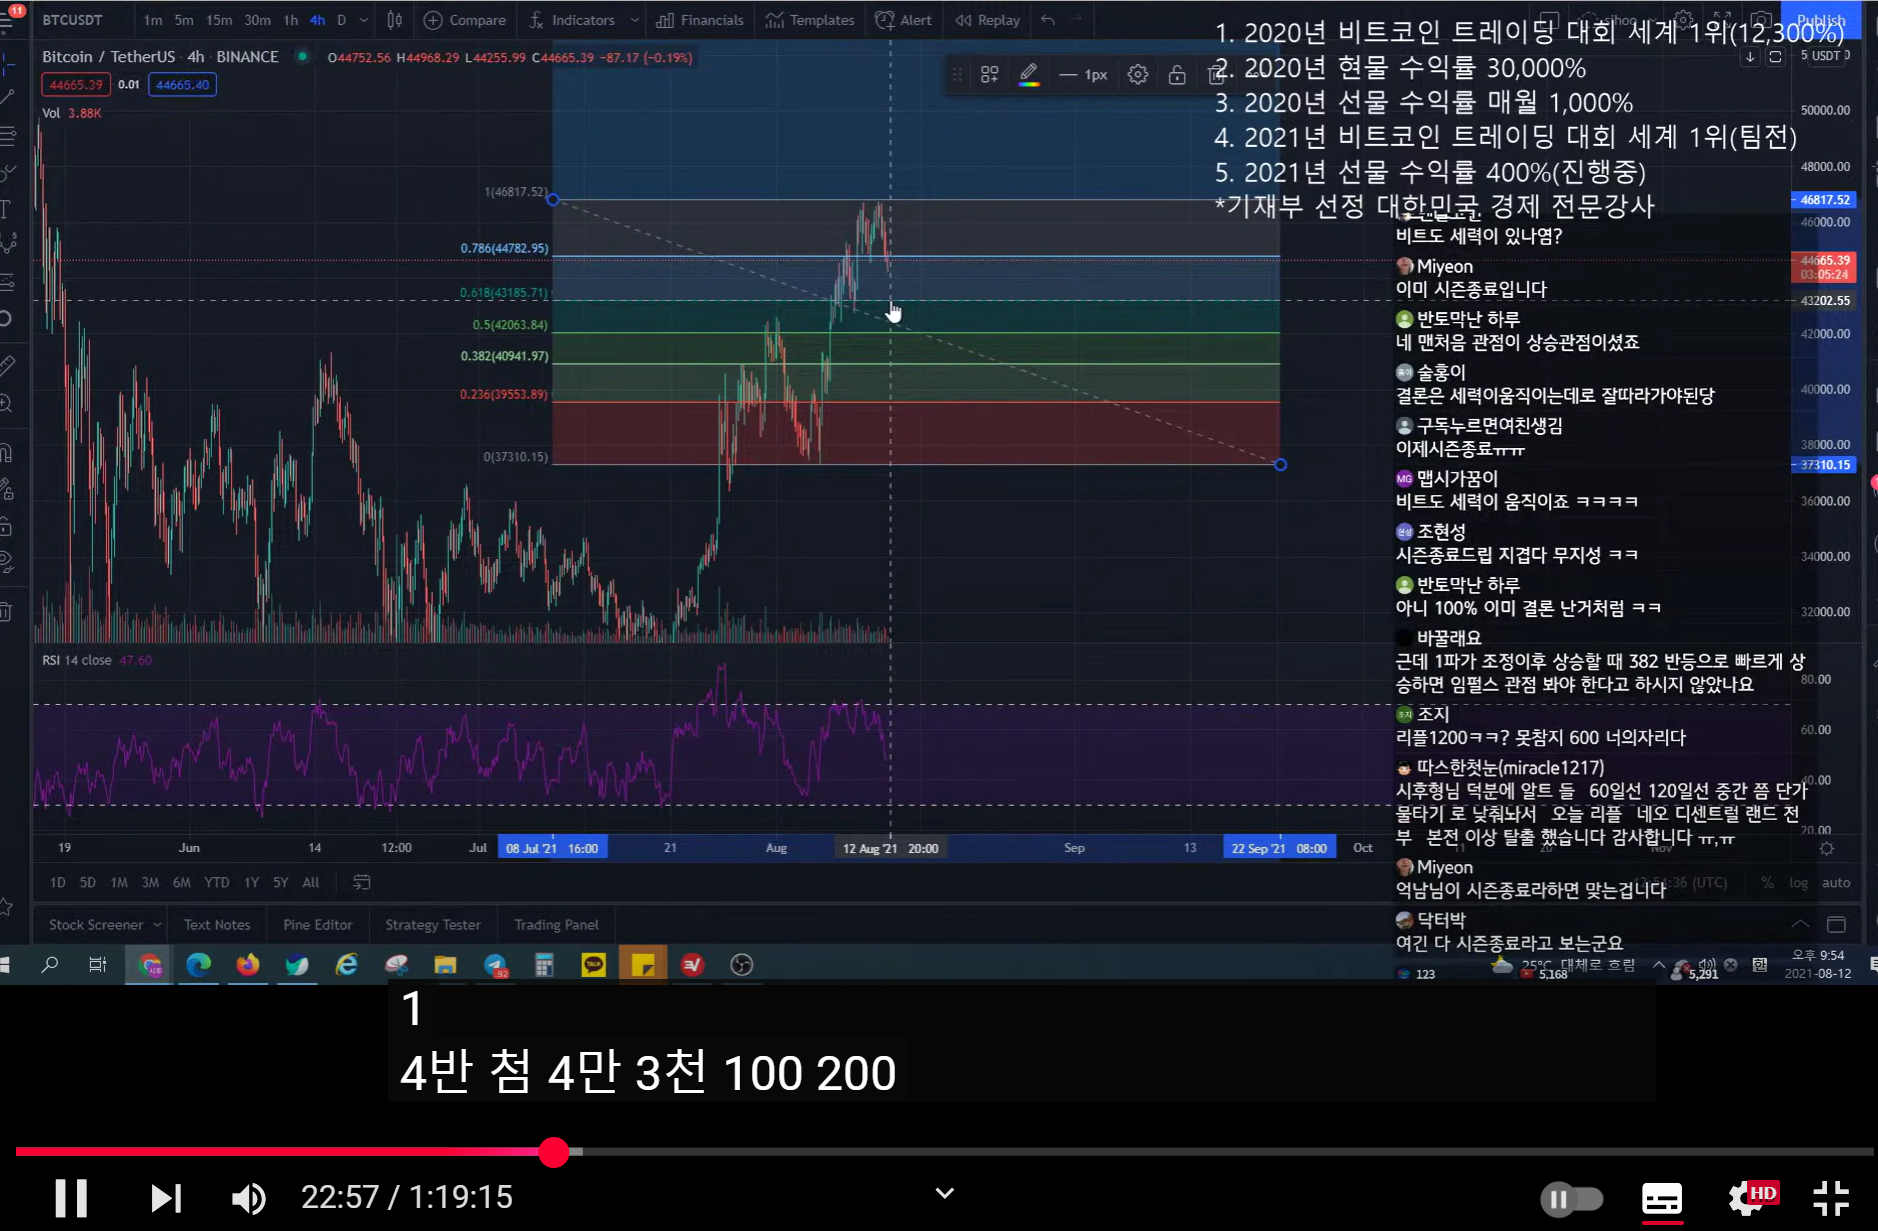The height and width of the screenshot is (1231, 1878).
Task: Click the red sell price 44665.39 button
Action: (76, 85)
